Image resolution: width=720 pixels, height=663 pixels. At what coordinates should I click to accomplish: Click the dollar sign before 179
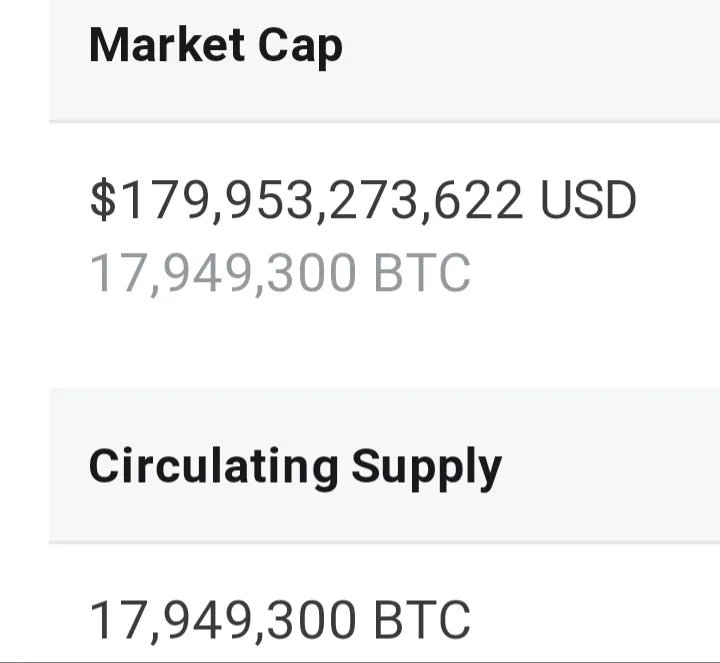click(103, 200)
